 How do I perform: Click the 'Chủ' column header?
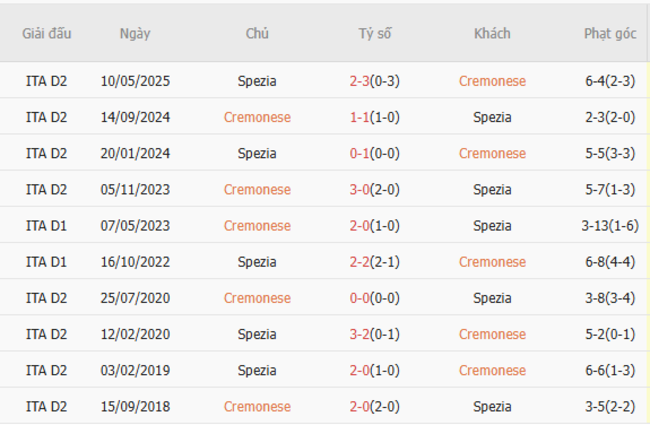click(257, 33)
